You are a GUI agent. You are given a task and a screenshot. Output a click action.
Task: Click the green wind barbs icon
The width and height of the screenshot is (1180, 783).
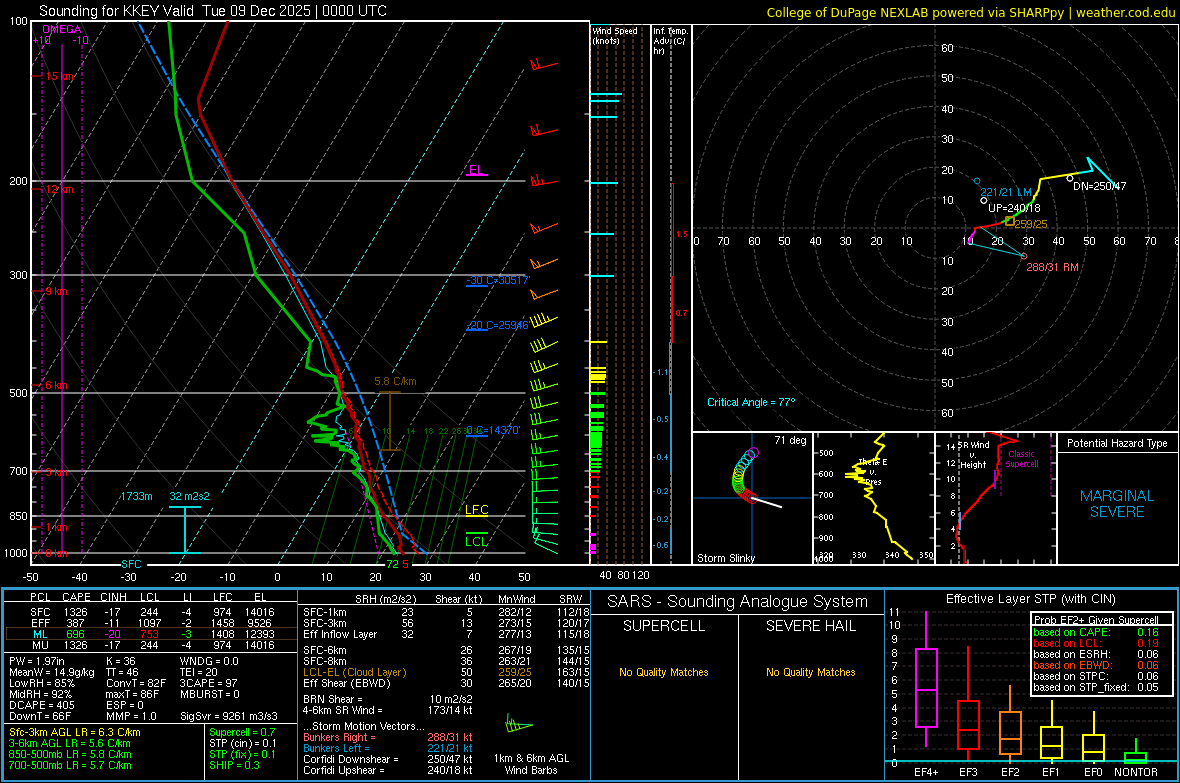pyautogui.click(x=519, y=725)
